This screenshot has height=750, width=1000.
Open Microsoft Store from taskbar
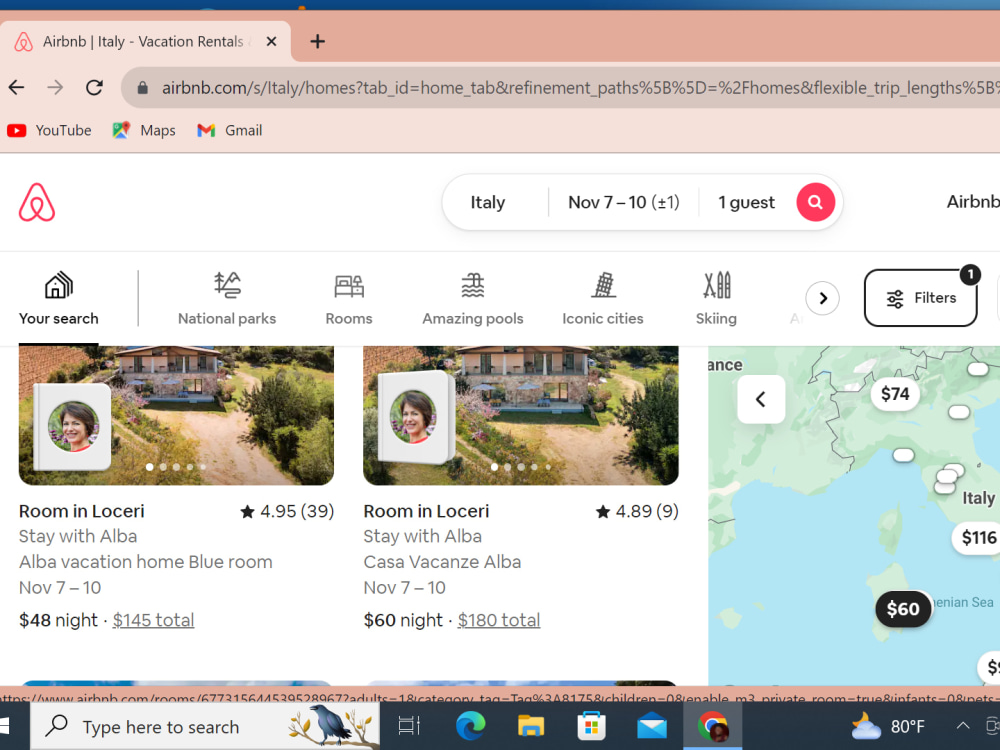(x=591, y=726)
